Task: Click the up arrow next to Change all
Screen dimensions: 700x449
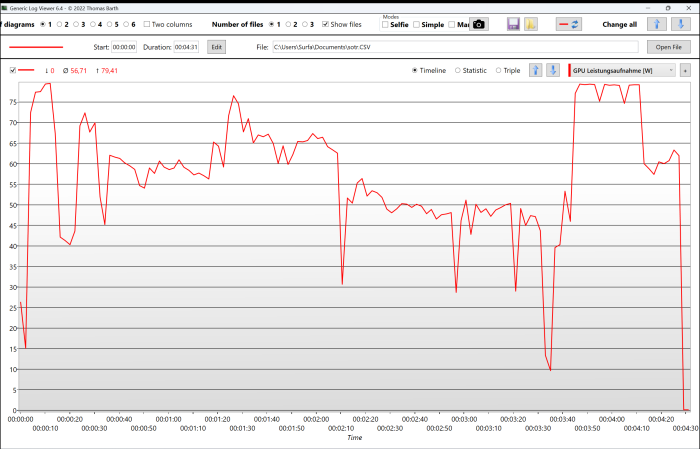Action: tap(657, 24)
